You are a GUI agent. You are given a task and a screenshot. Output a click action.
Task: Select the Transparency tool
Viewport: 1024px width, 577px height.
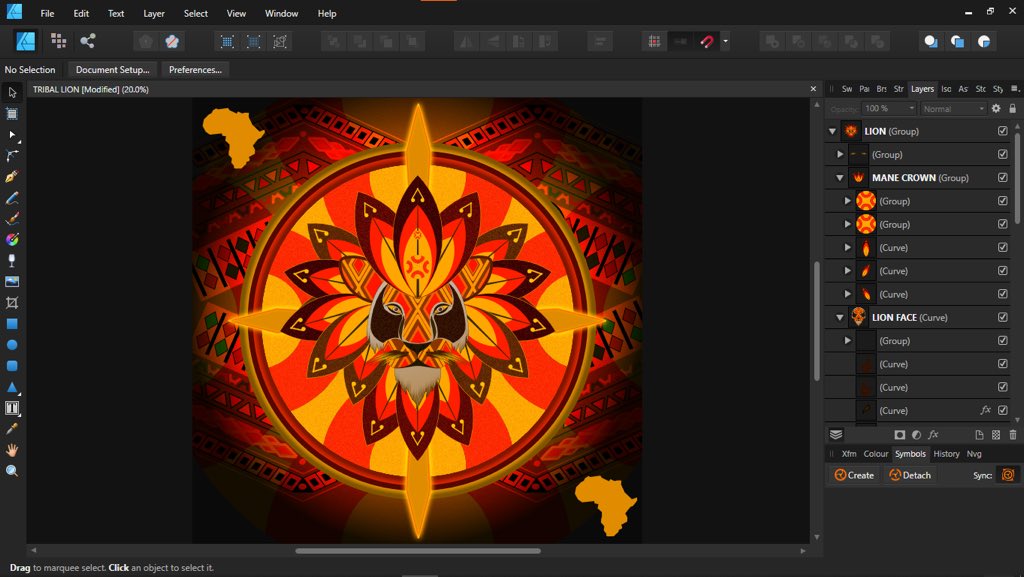click(x=12, y=260)
